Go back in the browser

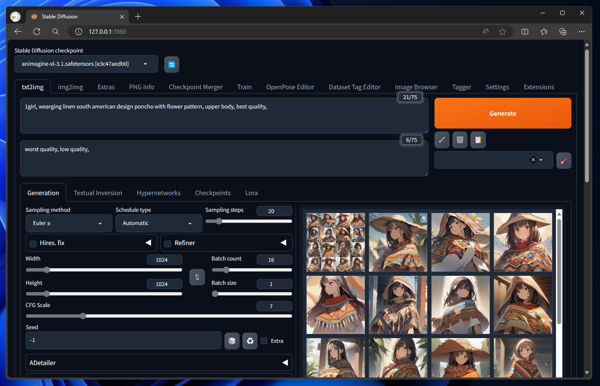[x=18, y=32]
